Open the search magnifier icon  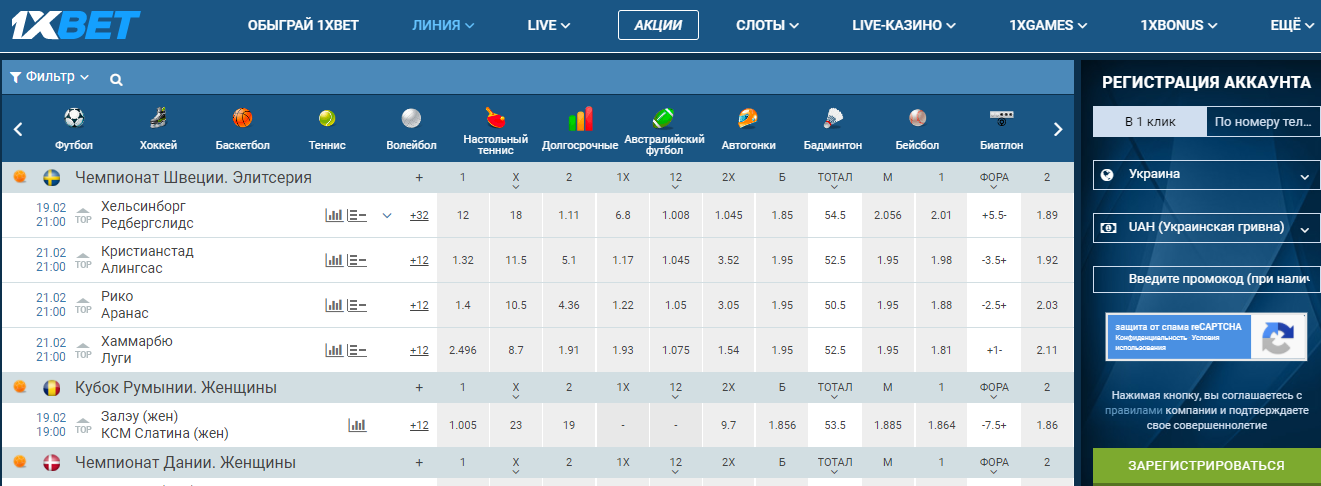tap(116, 78)
